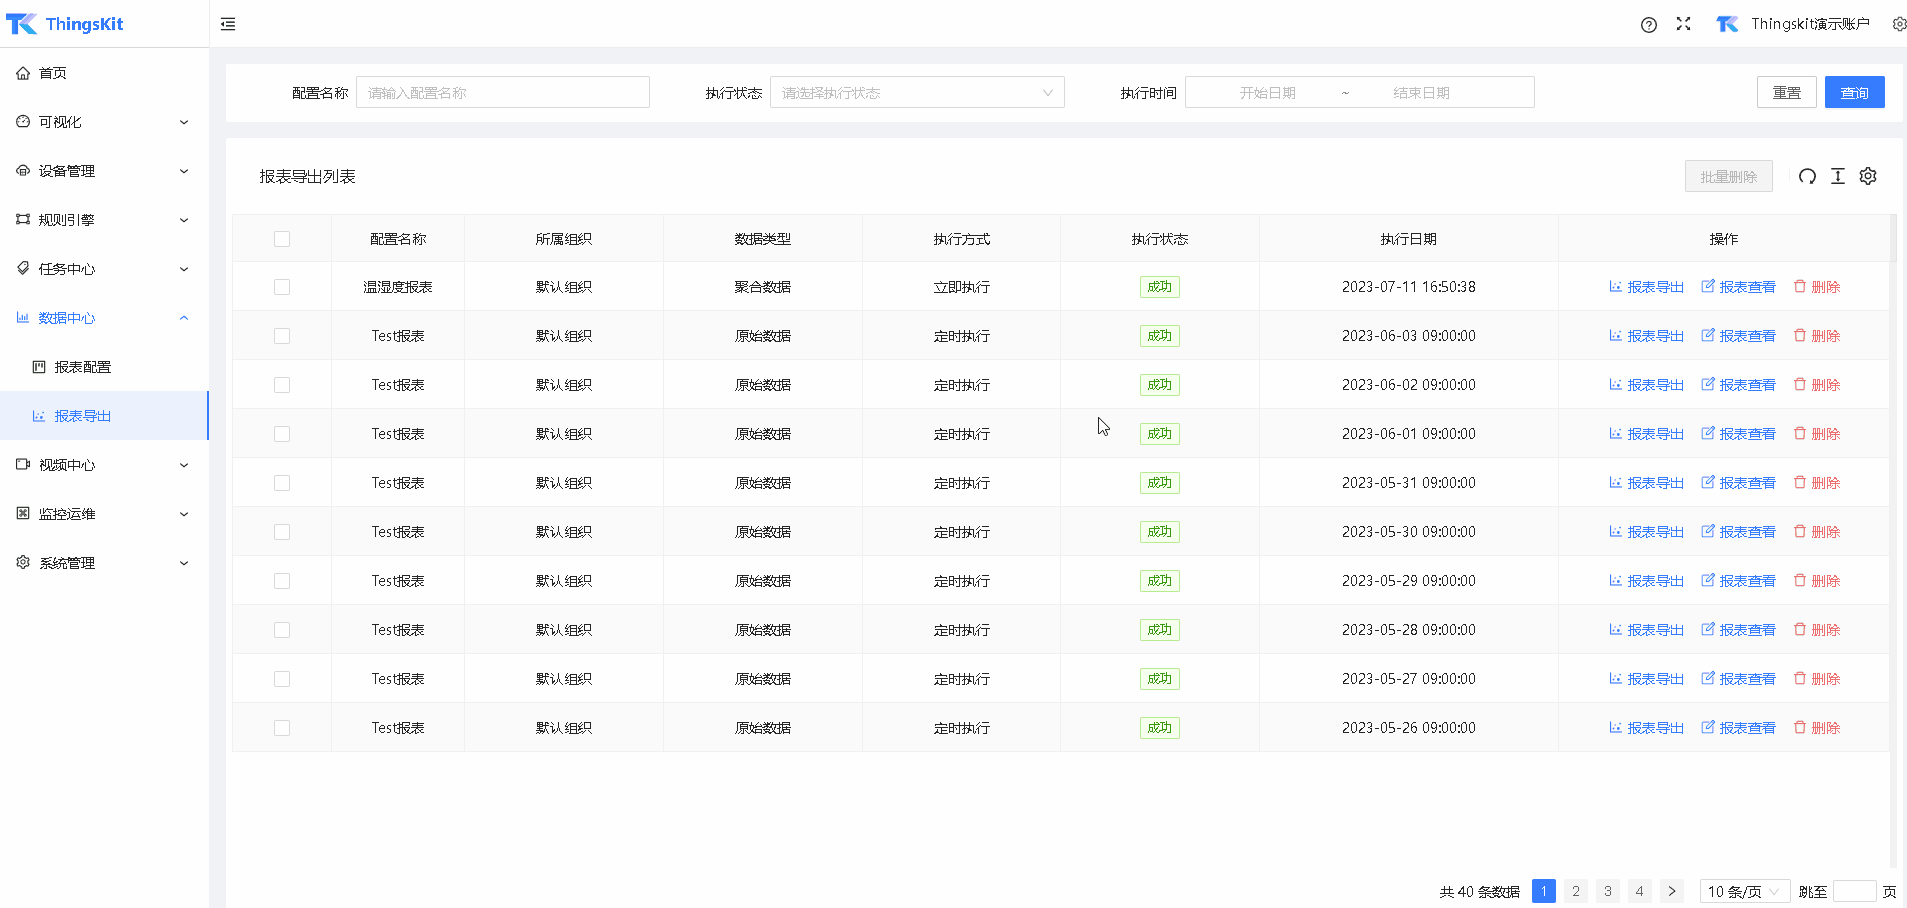The width and height of the screenshot is (1907, 908).
Task: Click the blue 查询 button
Action: click(x=1854, y=93)
